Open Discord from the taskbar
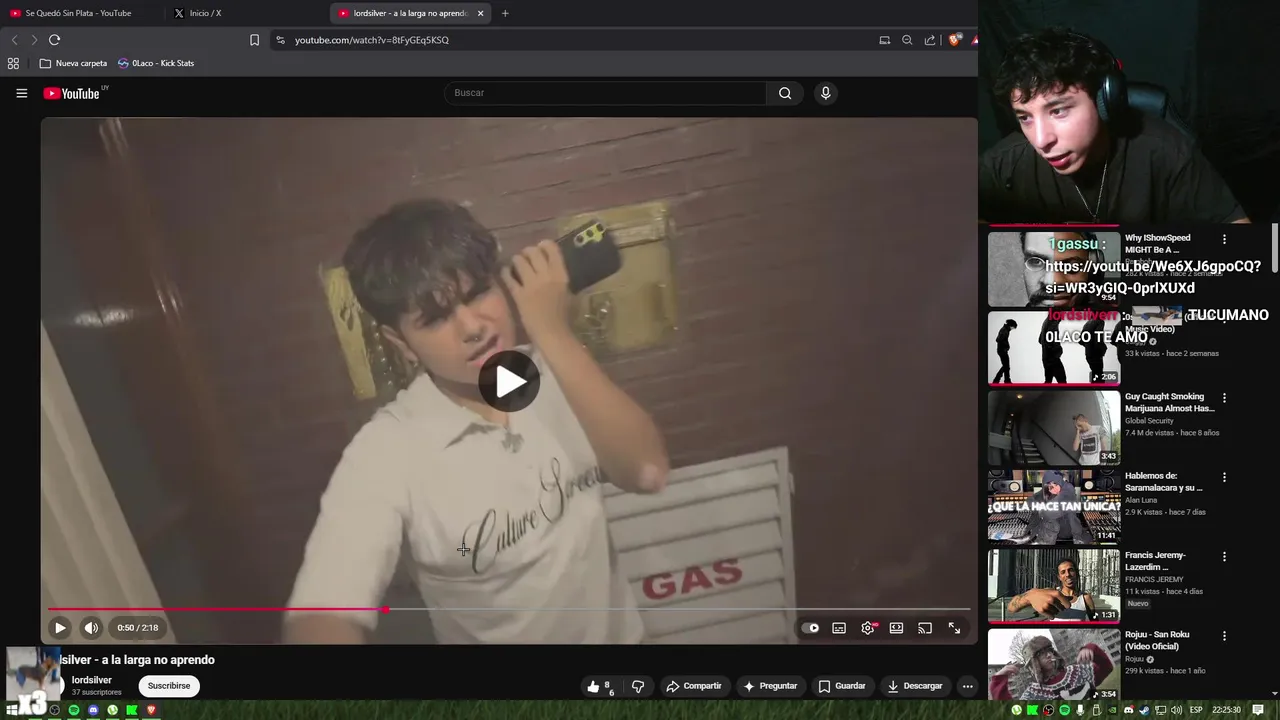Screen dimensions: 1280x720 pos(93,710)
